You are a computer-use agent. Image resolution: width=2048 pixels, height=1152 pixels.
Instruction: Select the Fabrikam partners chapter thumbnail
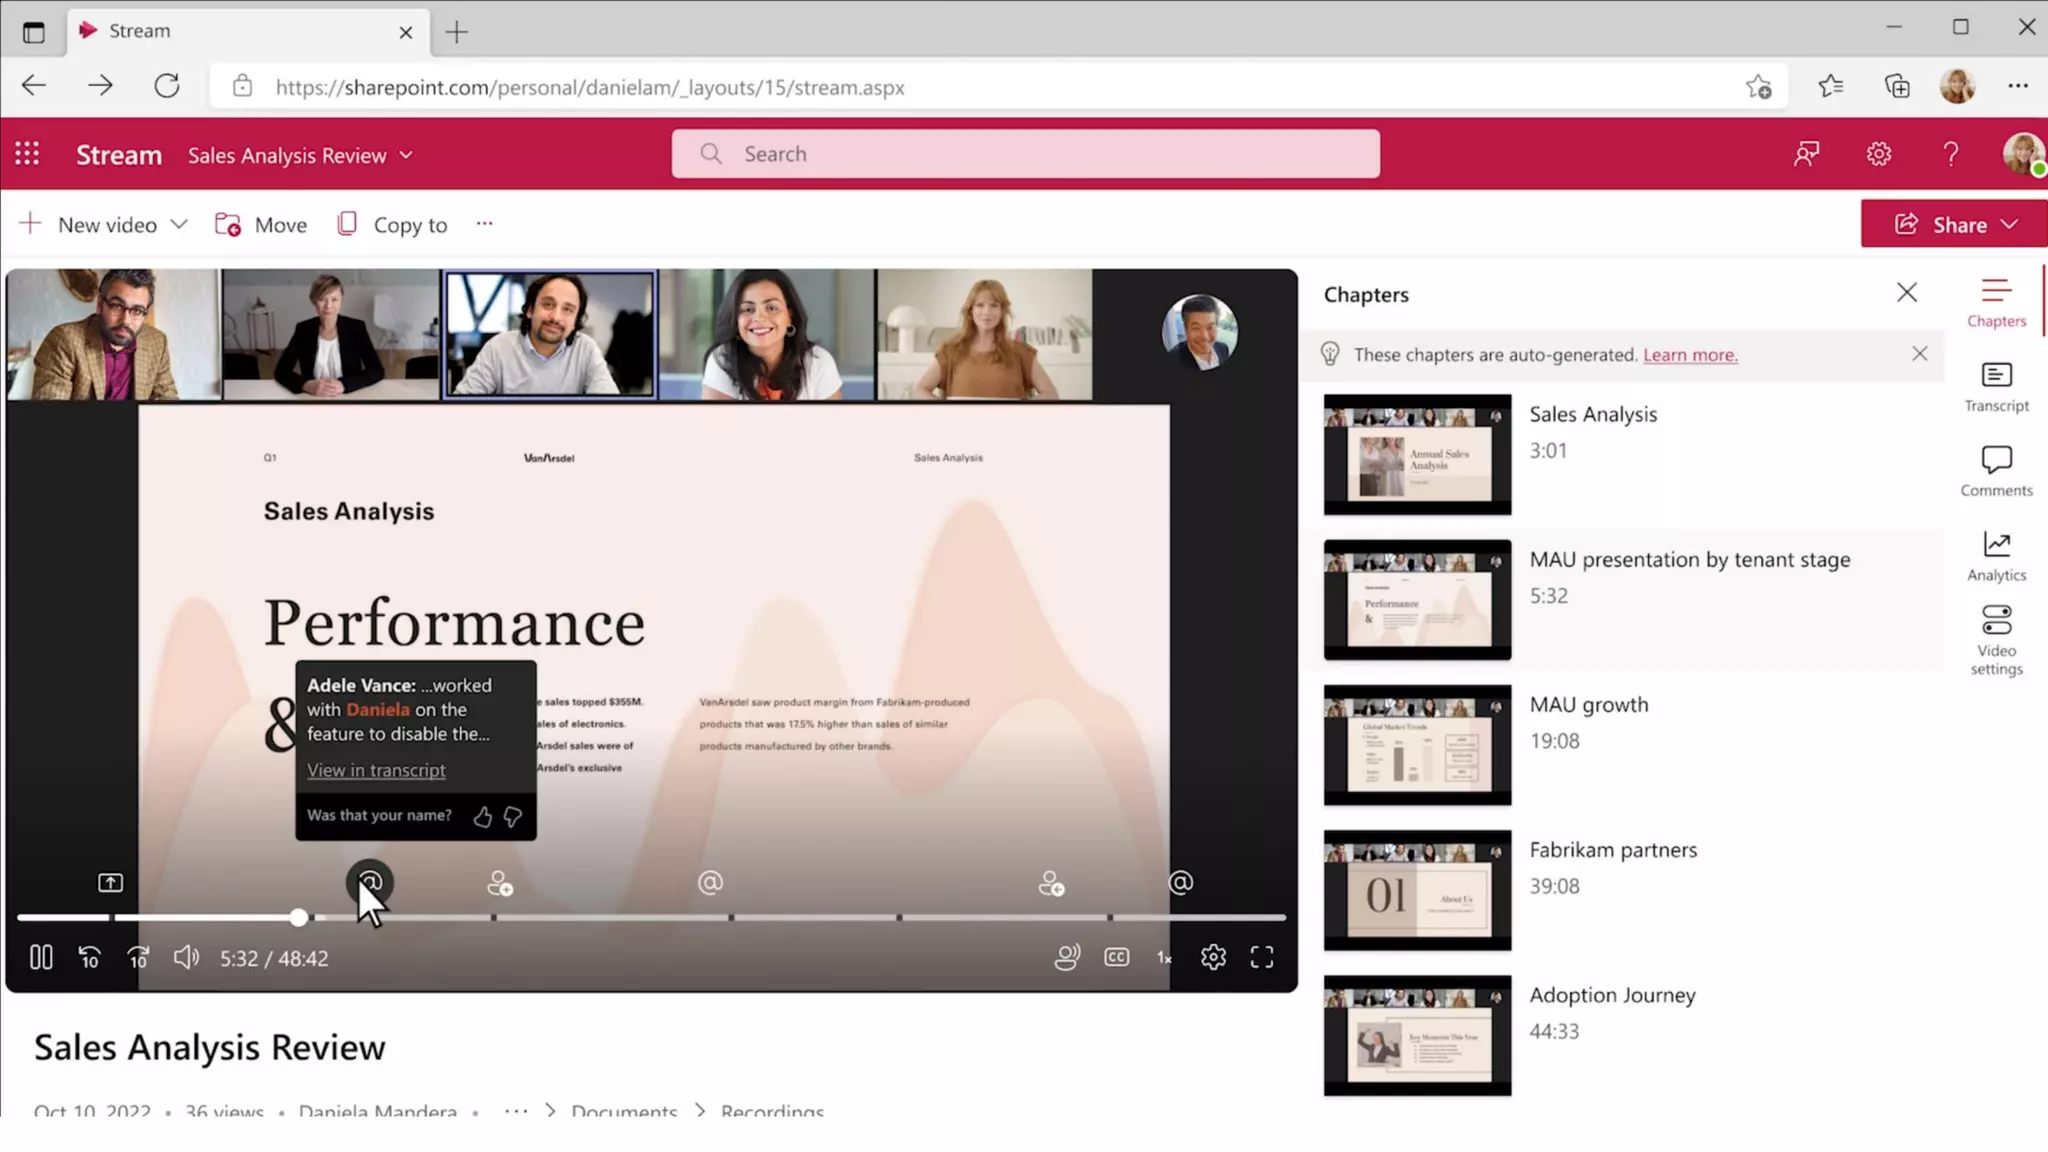1417,890
